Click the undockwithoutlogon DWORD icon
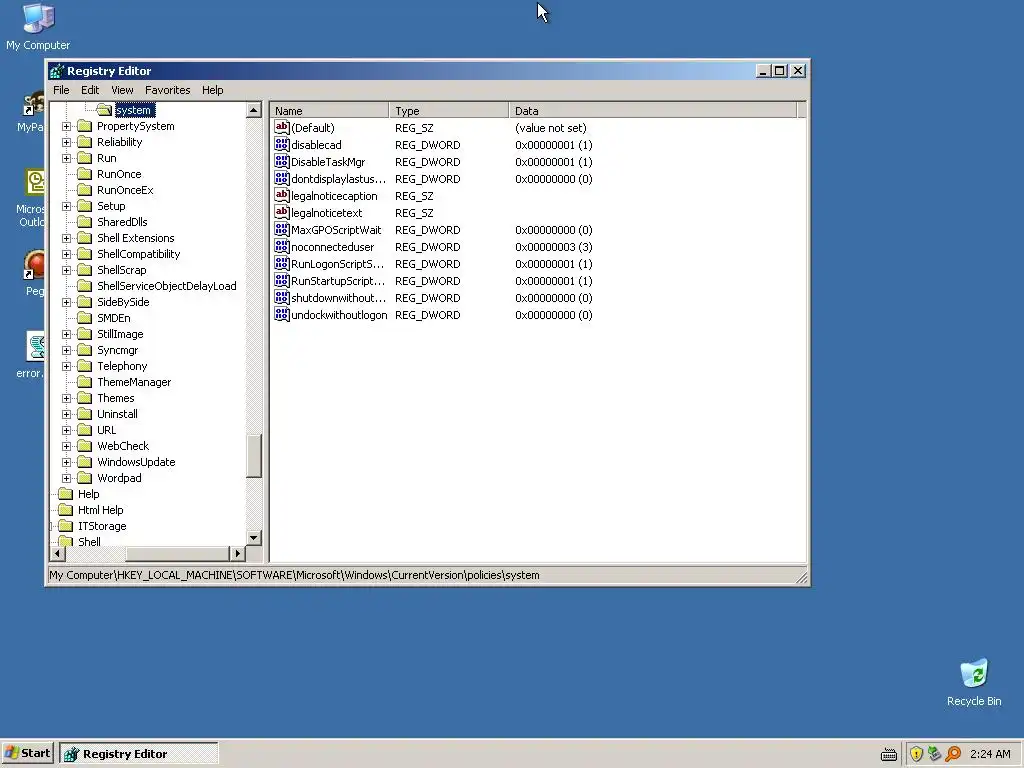Screen dimensions: 1024x768 point(281,314)
